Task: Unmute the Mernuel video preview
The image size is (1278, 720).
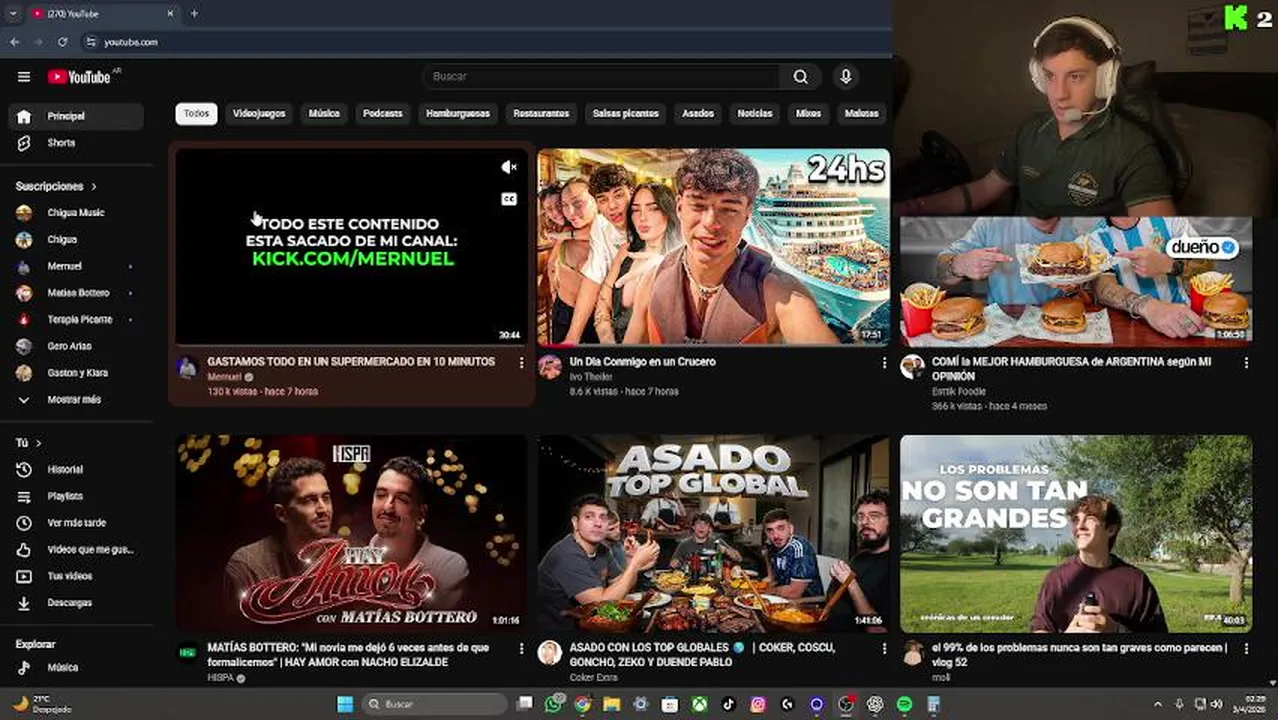Action: 509,167
